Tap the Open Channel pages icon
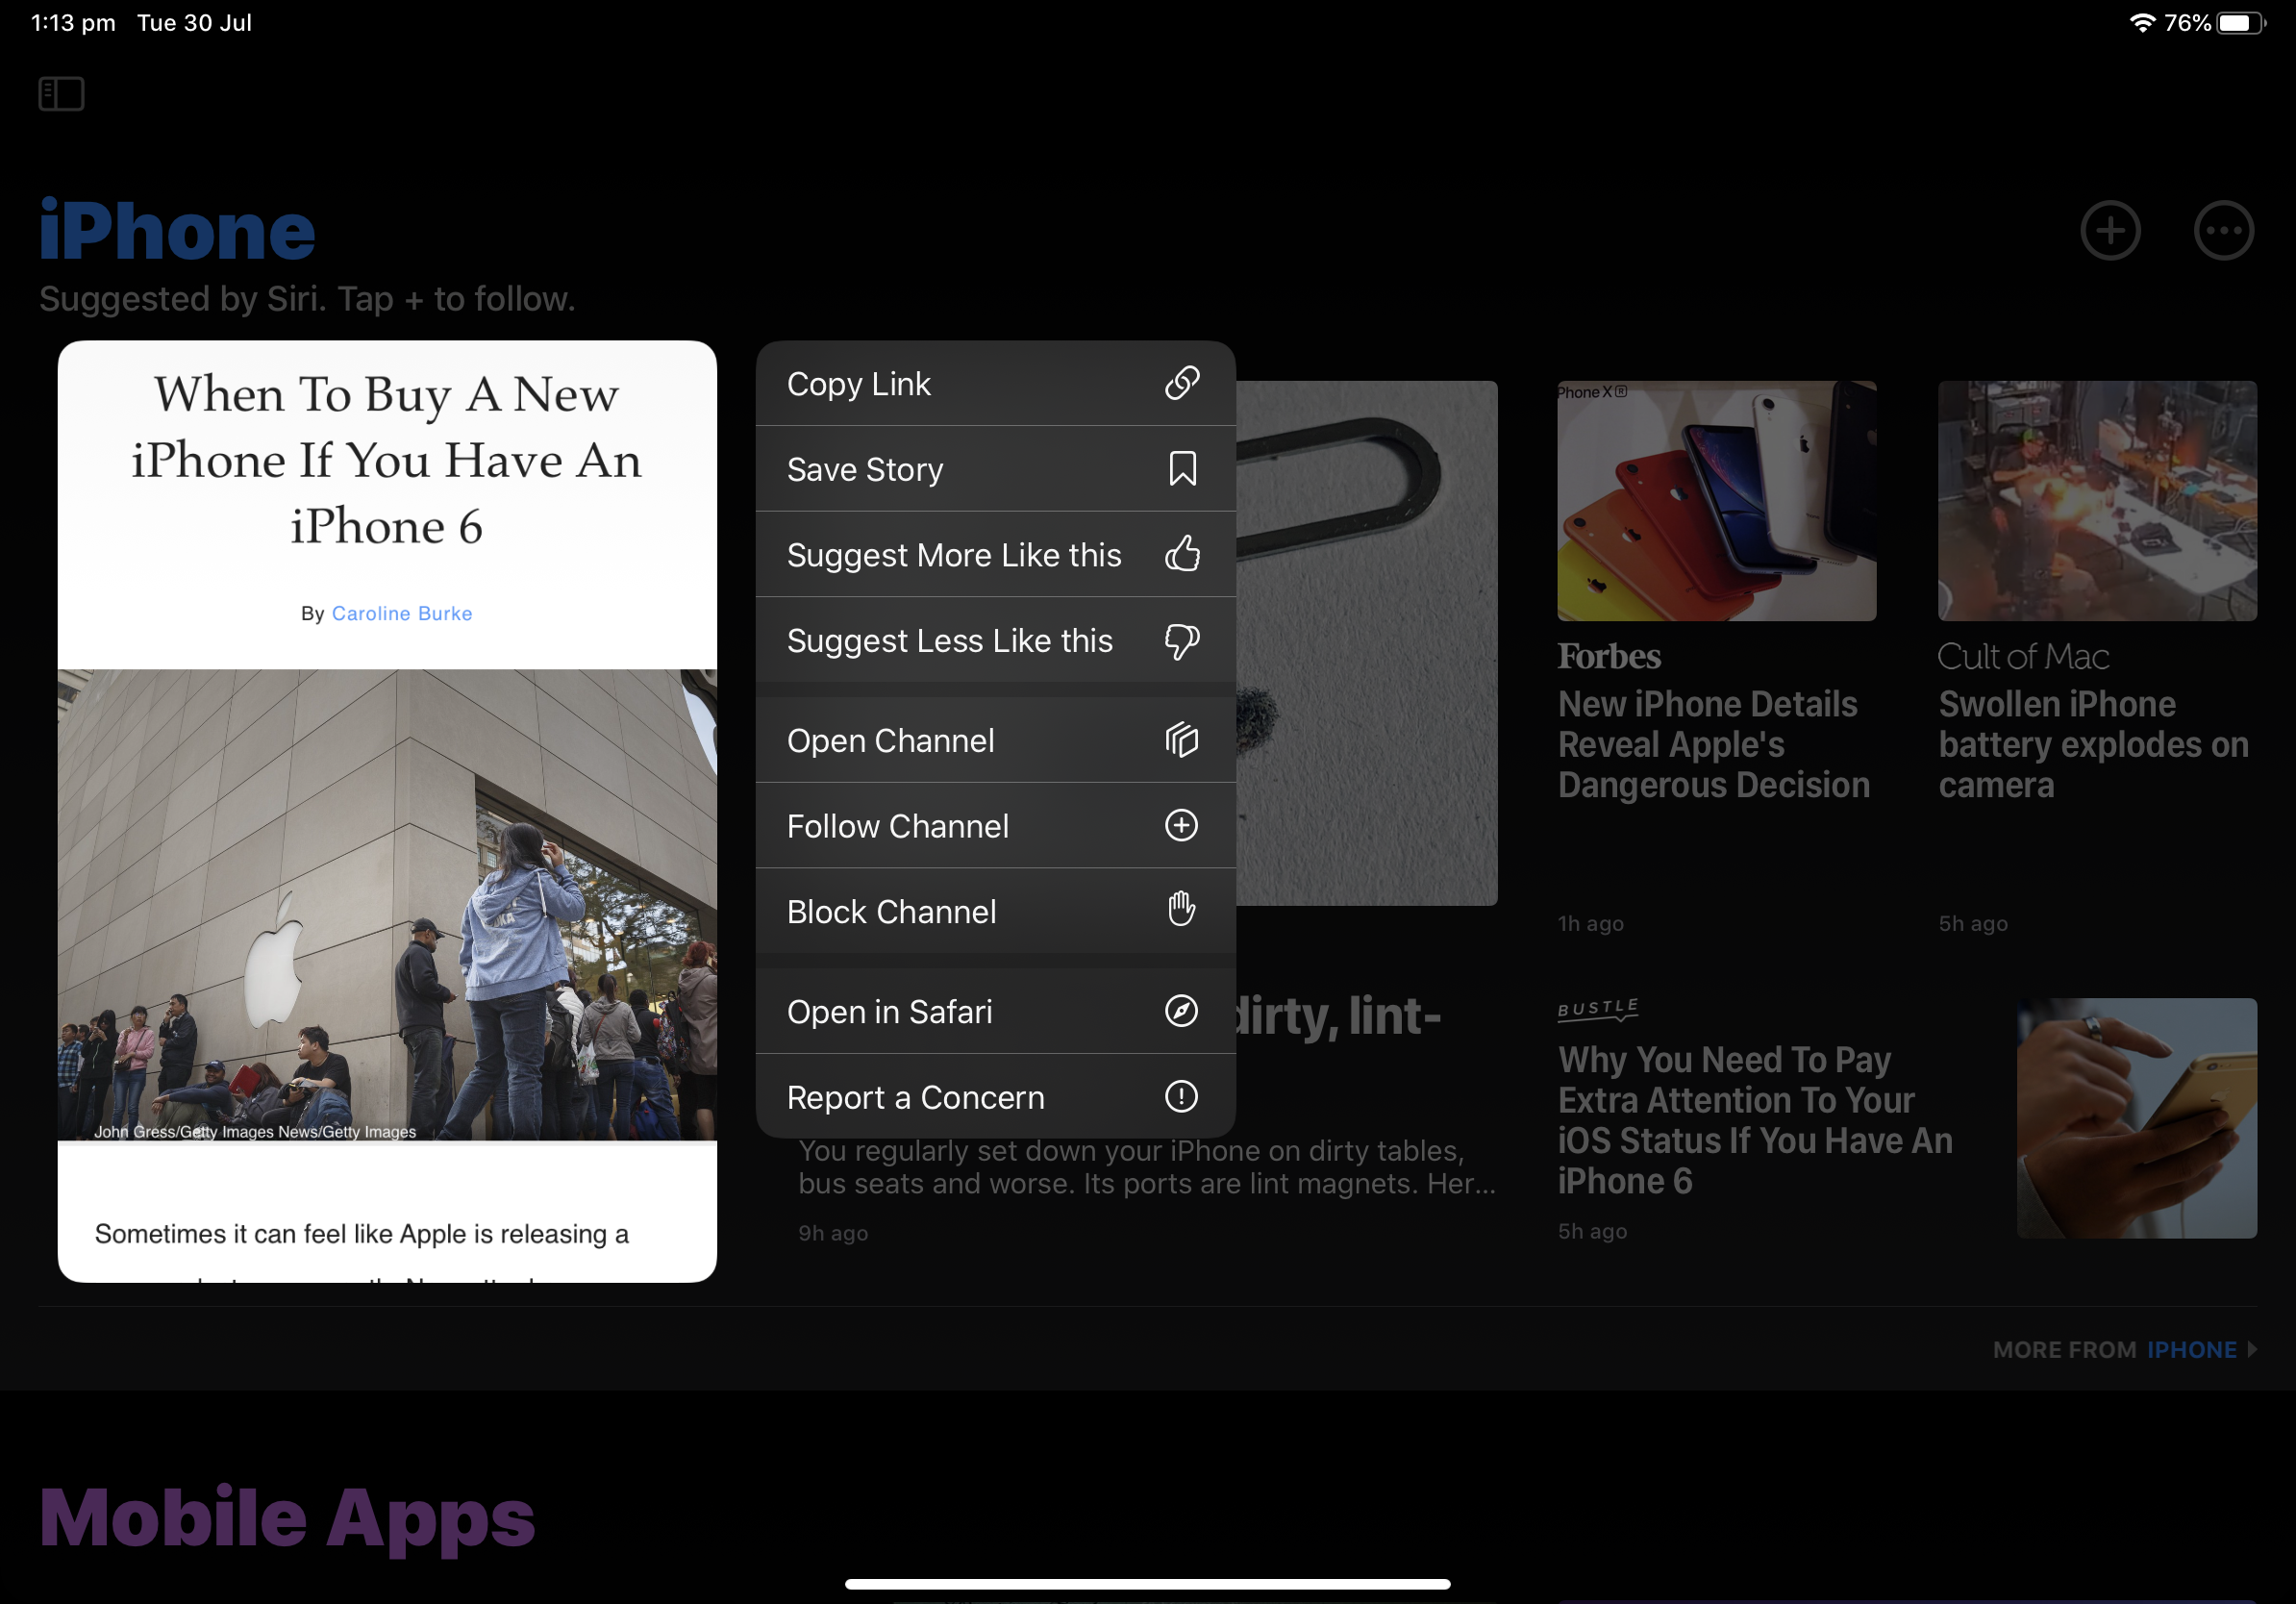 pos(1181,740)
